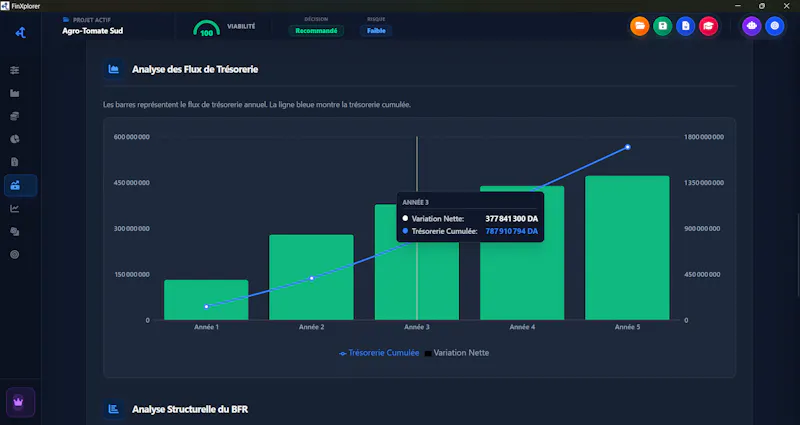Click the orange open-folder button
Screen dimensions: 800x425
[639, 26]
